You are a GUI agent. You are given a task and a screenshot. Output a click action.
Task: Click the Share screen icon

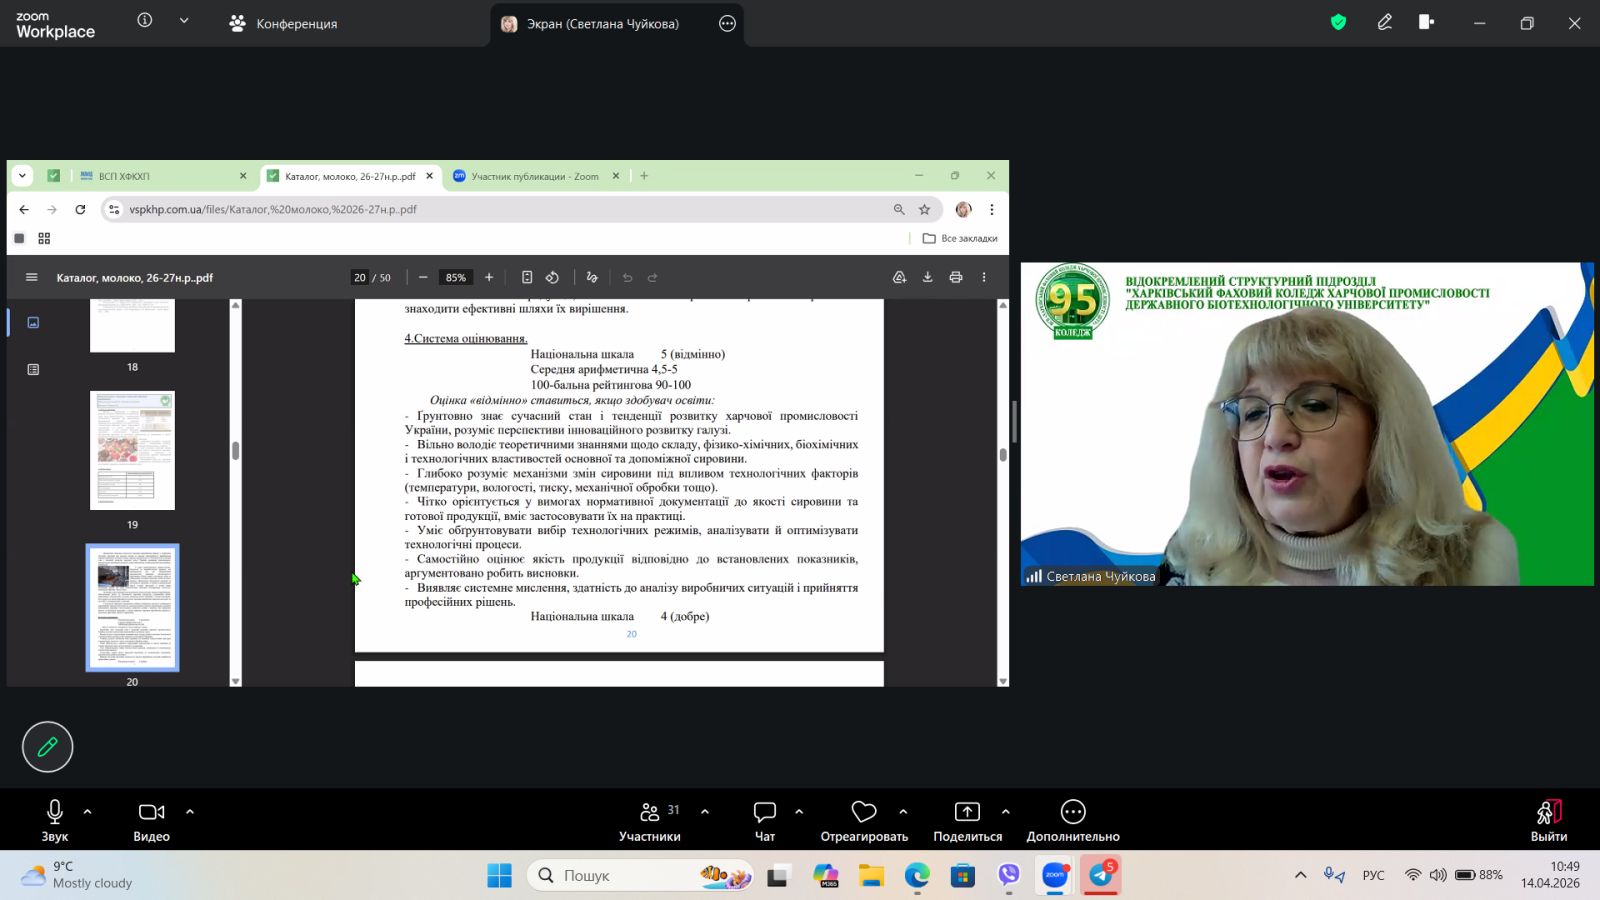pos(967,812)
